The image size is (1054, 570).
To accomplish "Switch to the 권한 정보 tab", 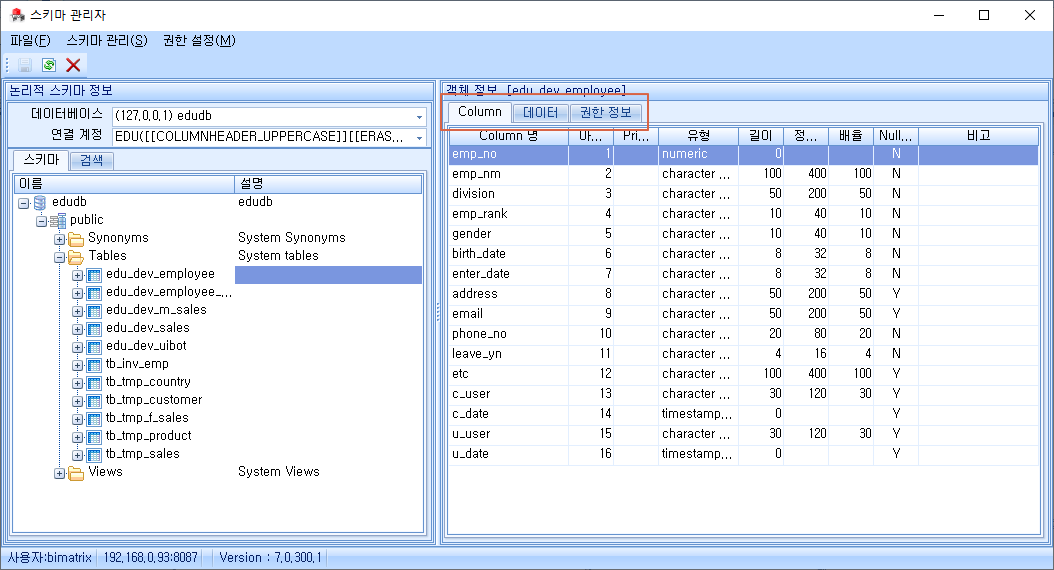I will click(x=606, y=113).
